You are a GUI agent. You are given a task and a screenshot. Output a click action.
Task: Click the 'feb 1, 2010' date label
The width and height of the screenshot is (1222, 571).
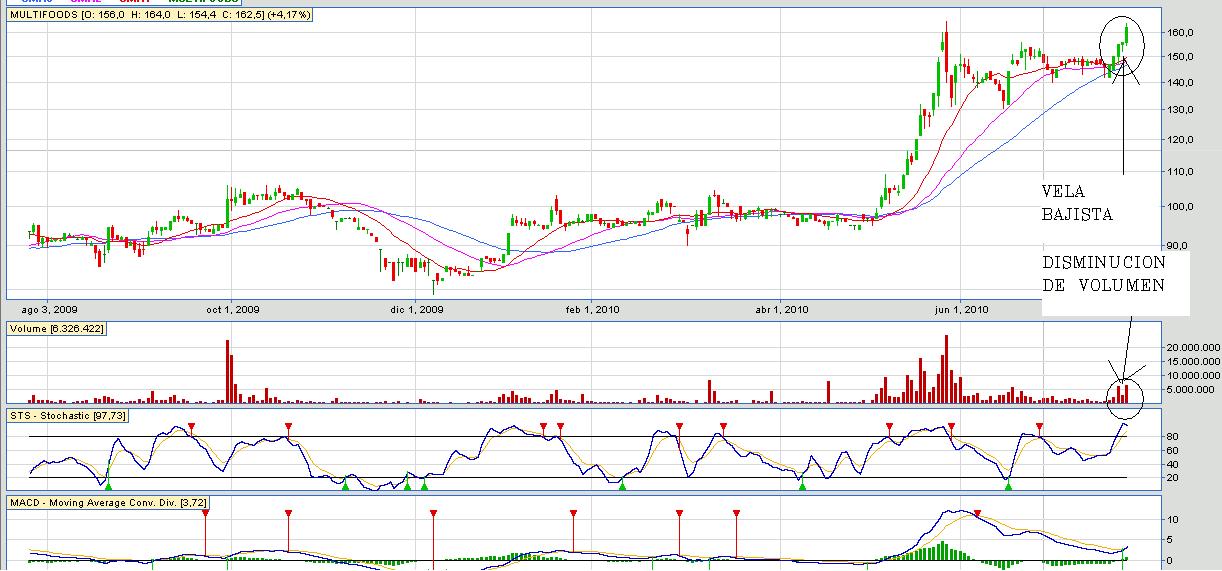(593, 310)
